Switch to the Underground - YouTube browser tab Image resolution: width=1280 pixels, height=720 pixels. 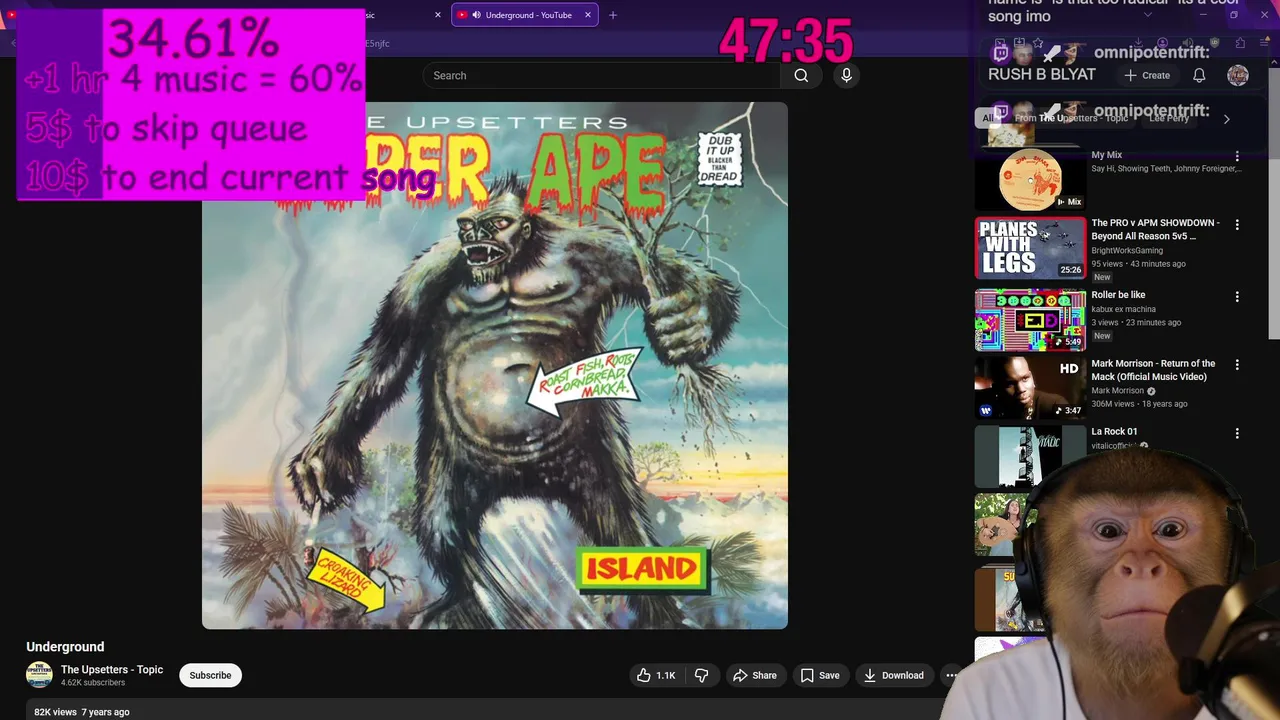(x=526, y=15)
